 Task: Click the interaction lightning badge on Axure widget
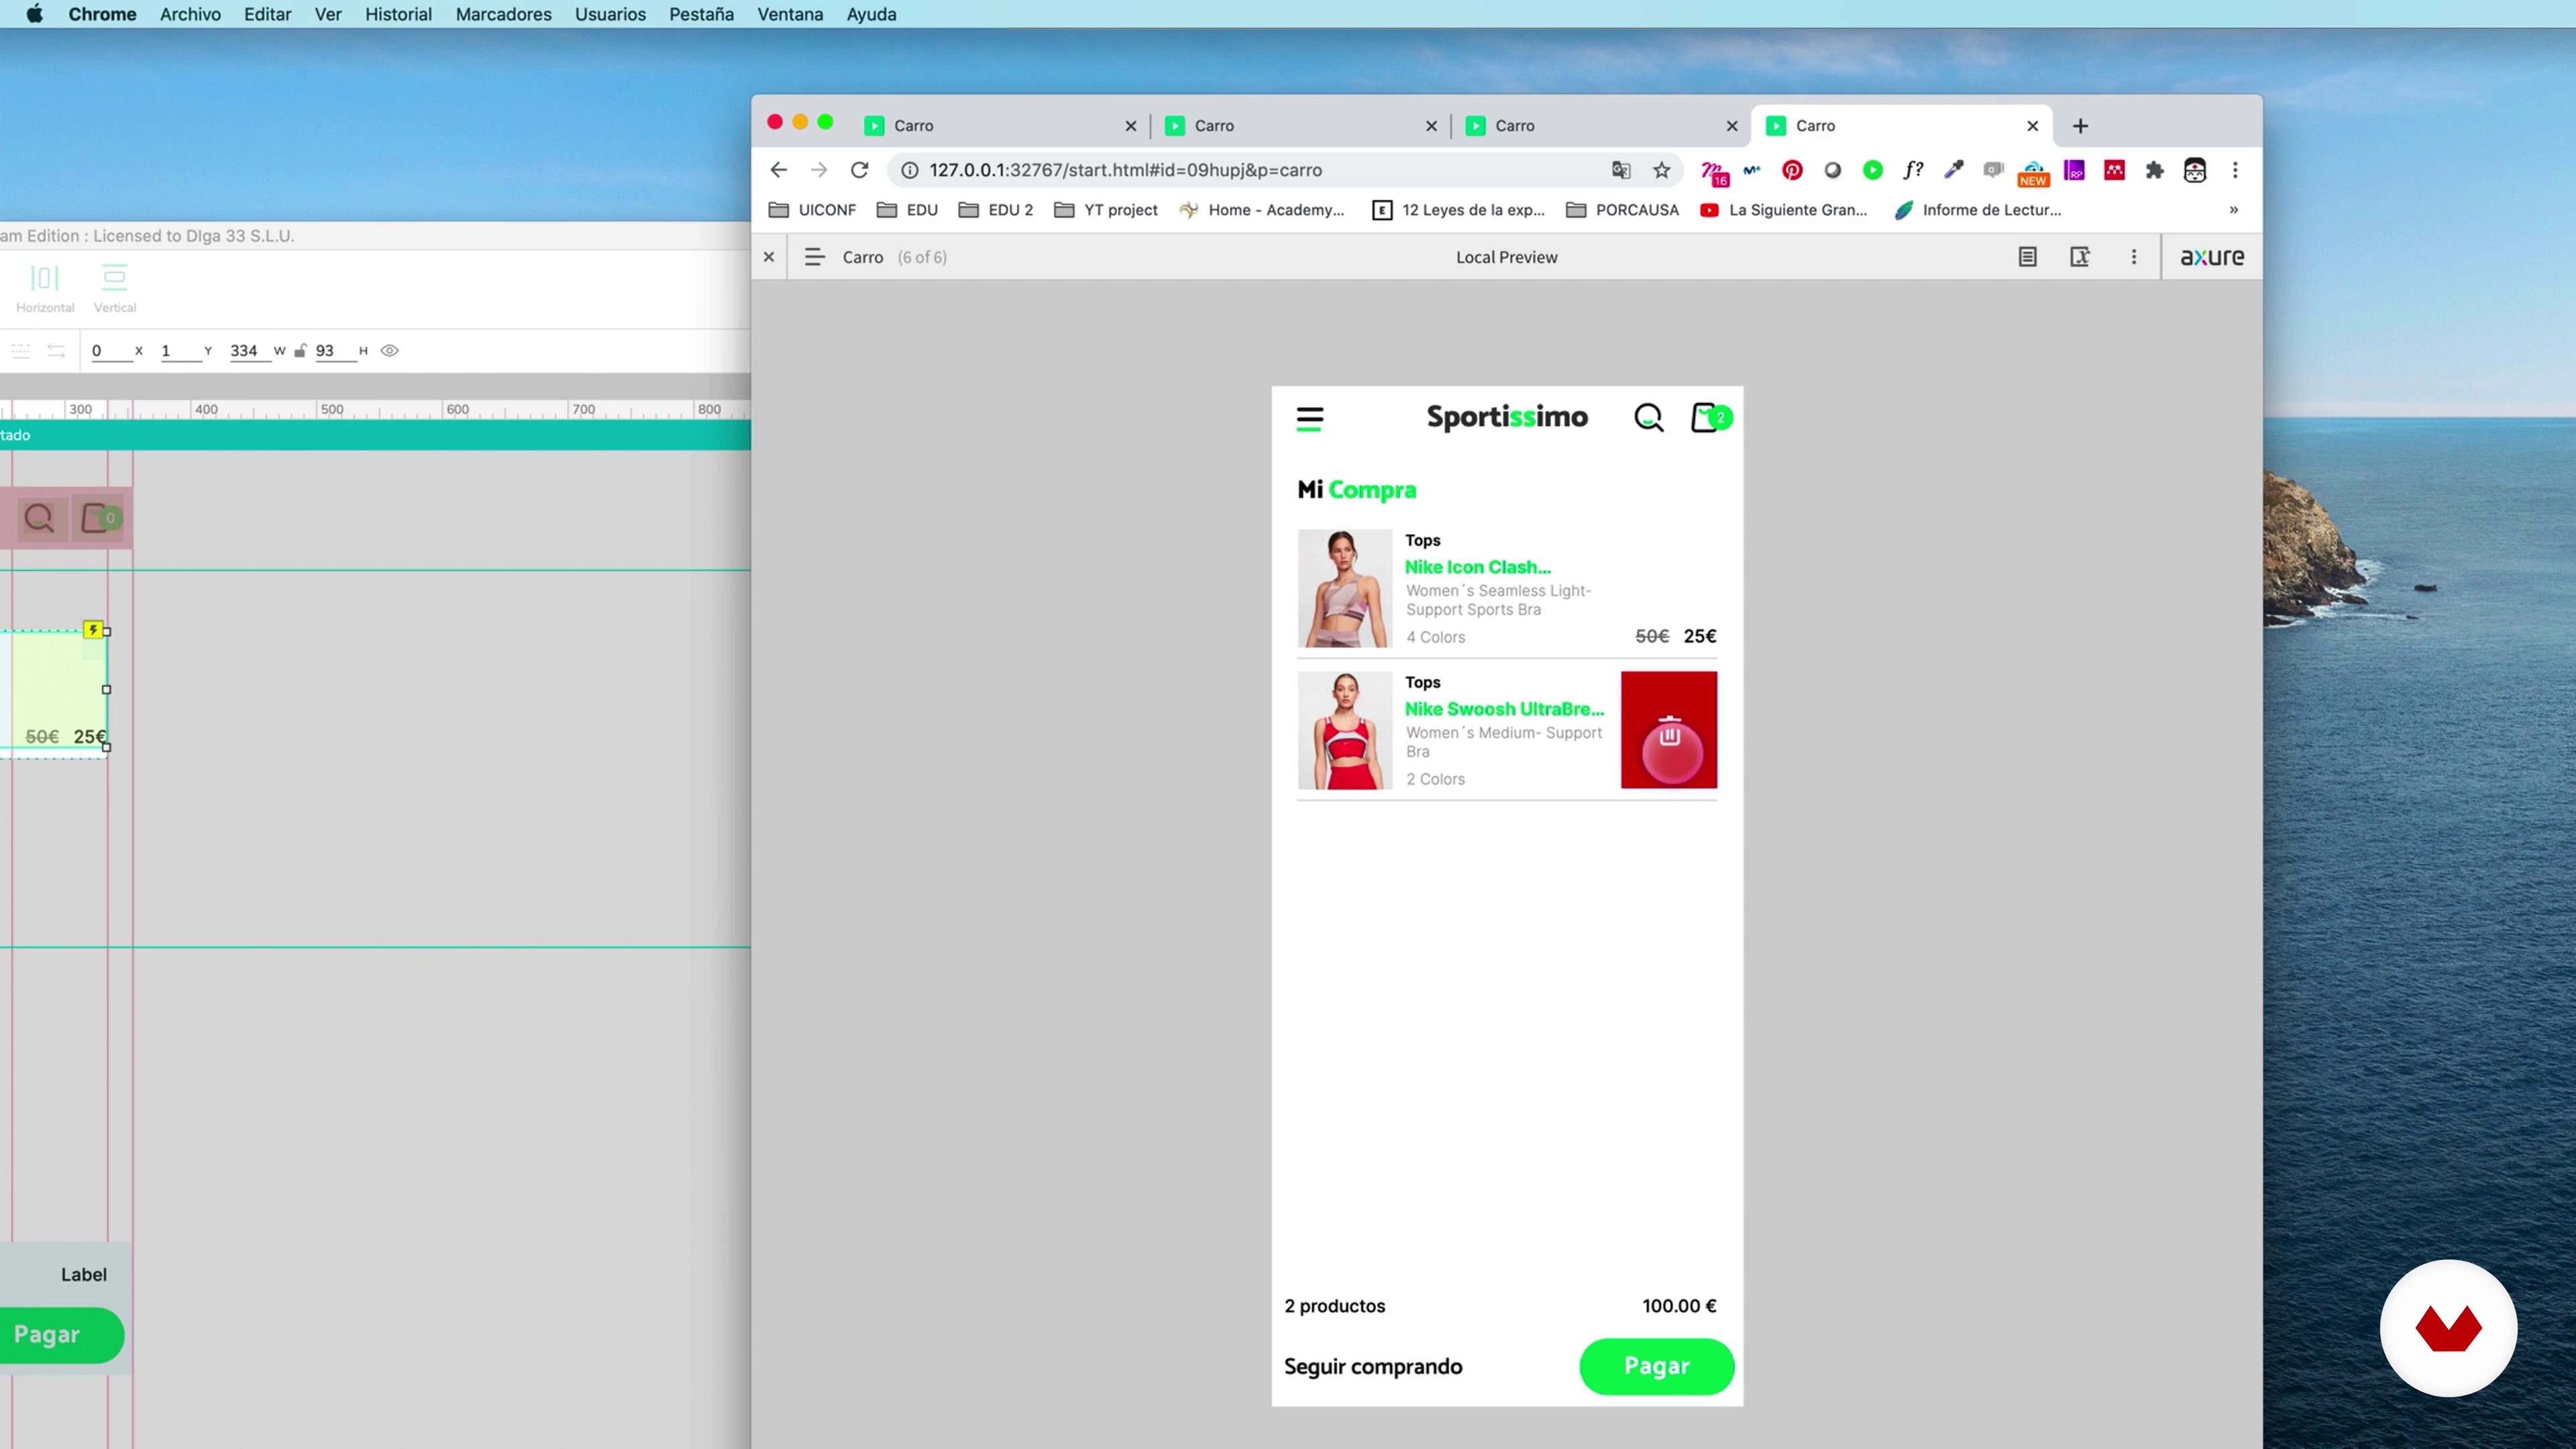[x=93, y=629]
